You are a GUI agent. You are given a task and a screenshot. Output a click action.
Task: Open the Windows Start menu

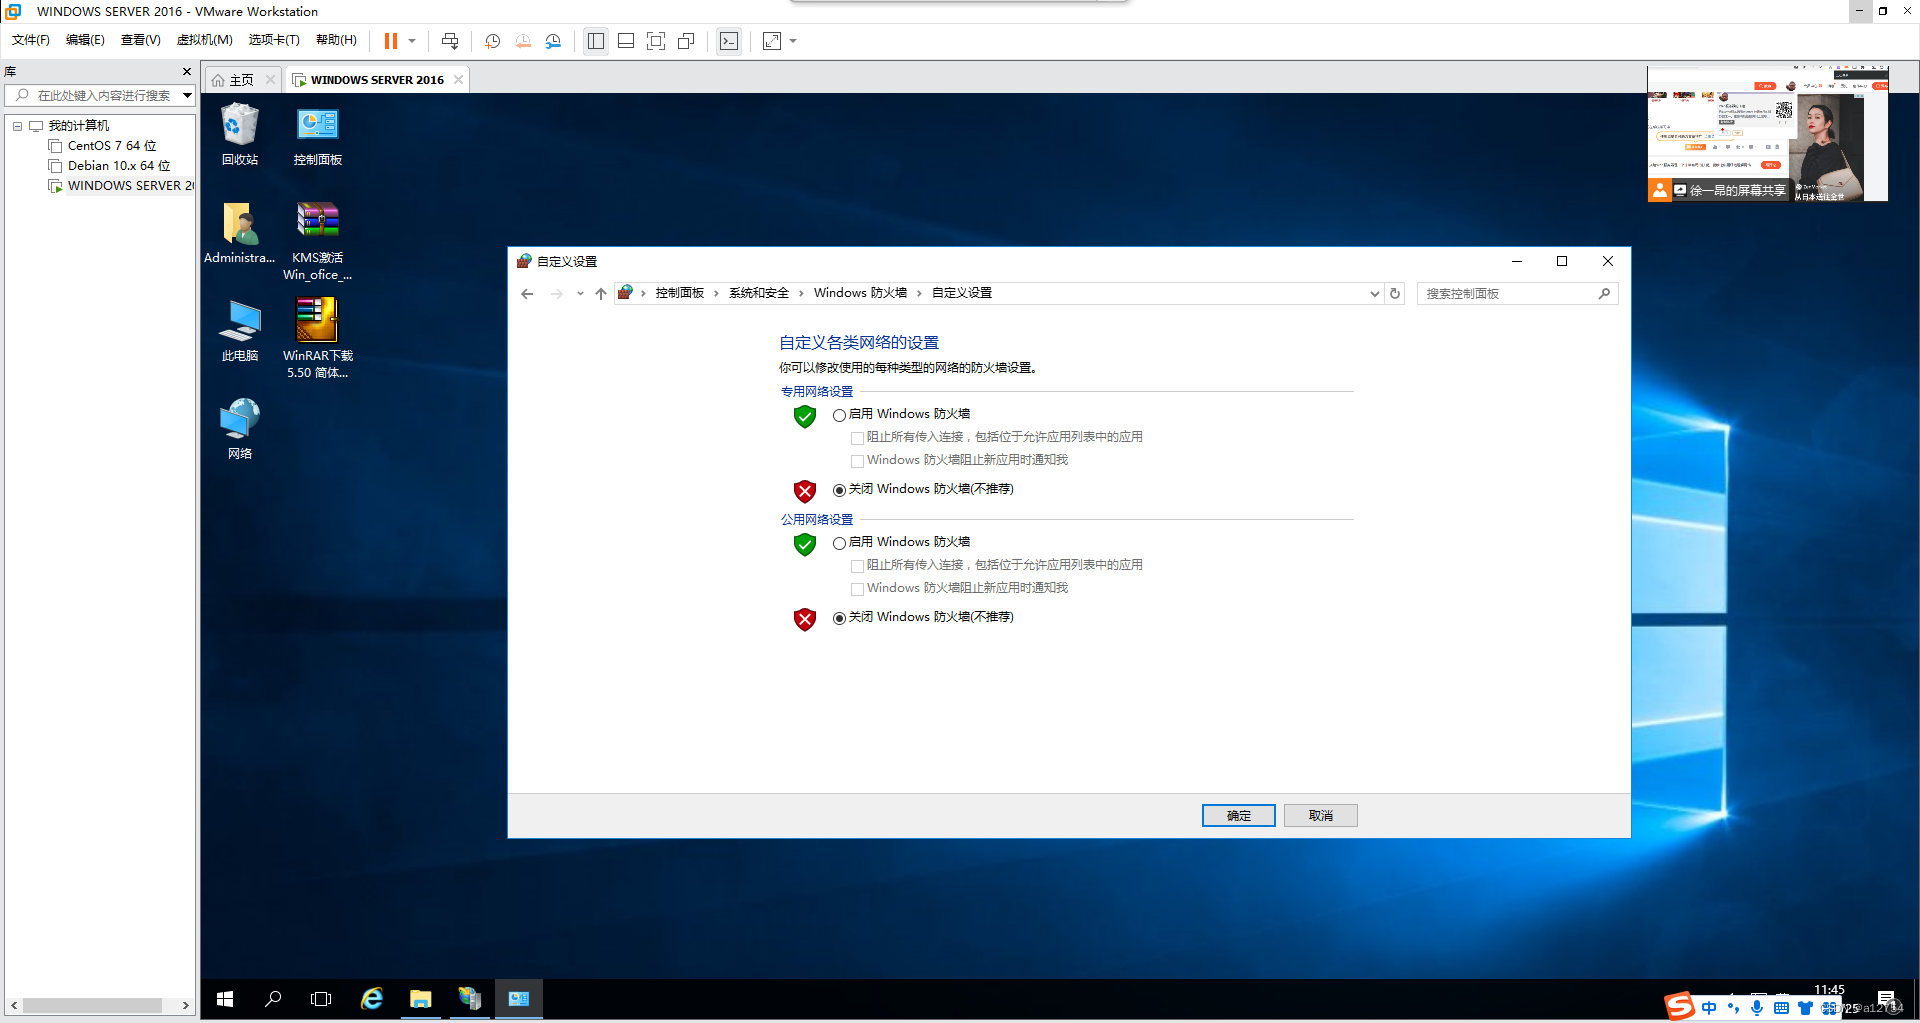click(225, 999)
